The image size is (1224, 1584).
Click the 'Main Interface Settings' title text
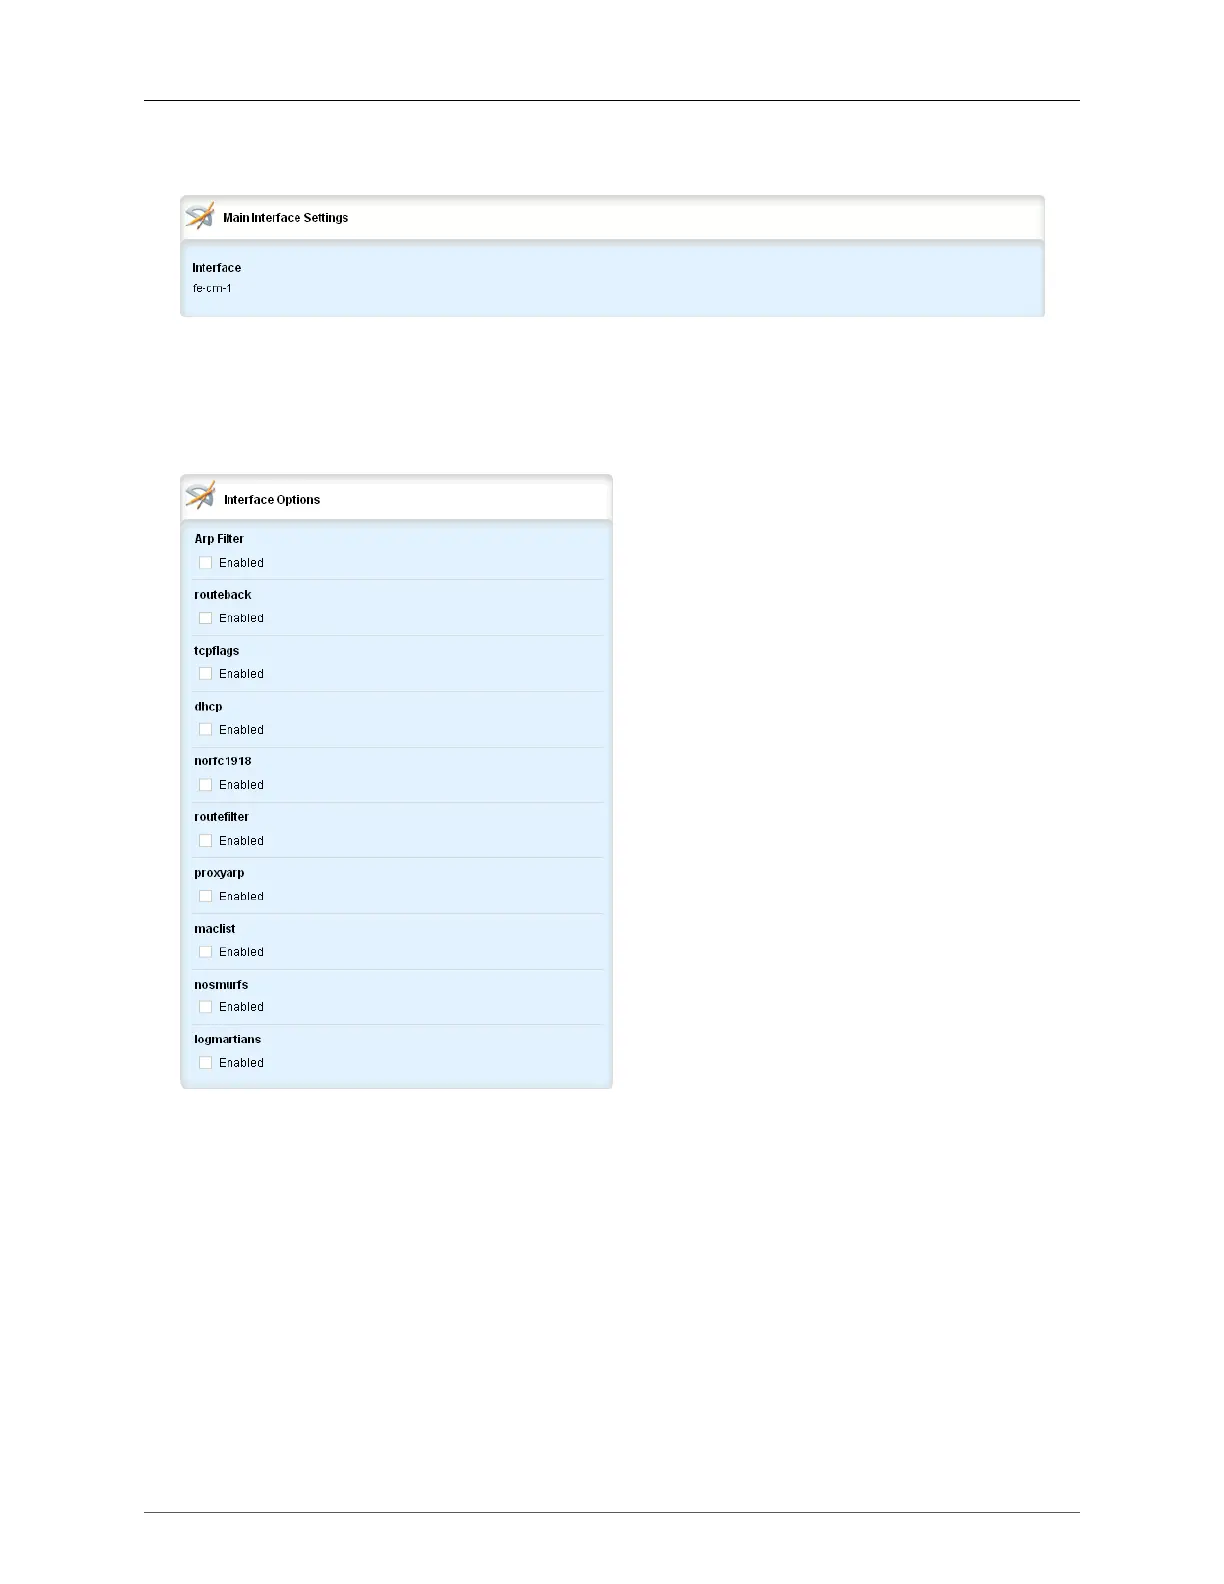[285, 218]
